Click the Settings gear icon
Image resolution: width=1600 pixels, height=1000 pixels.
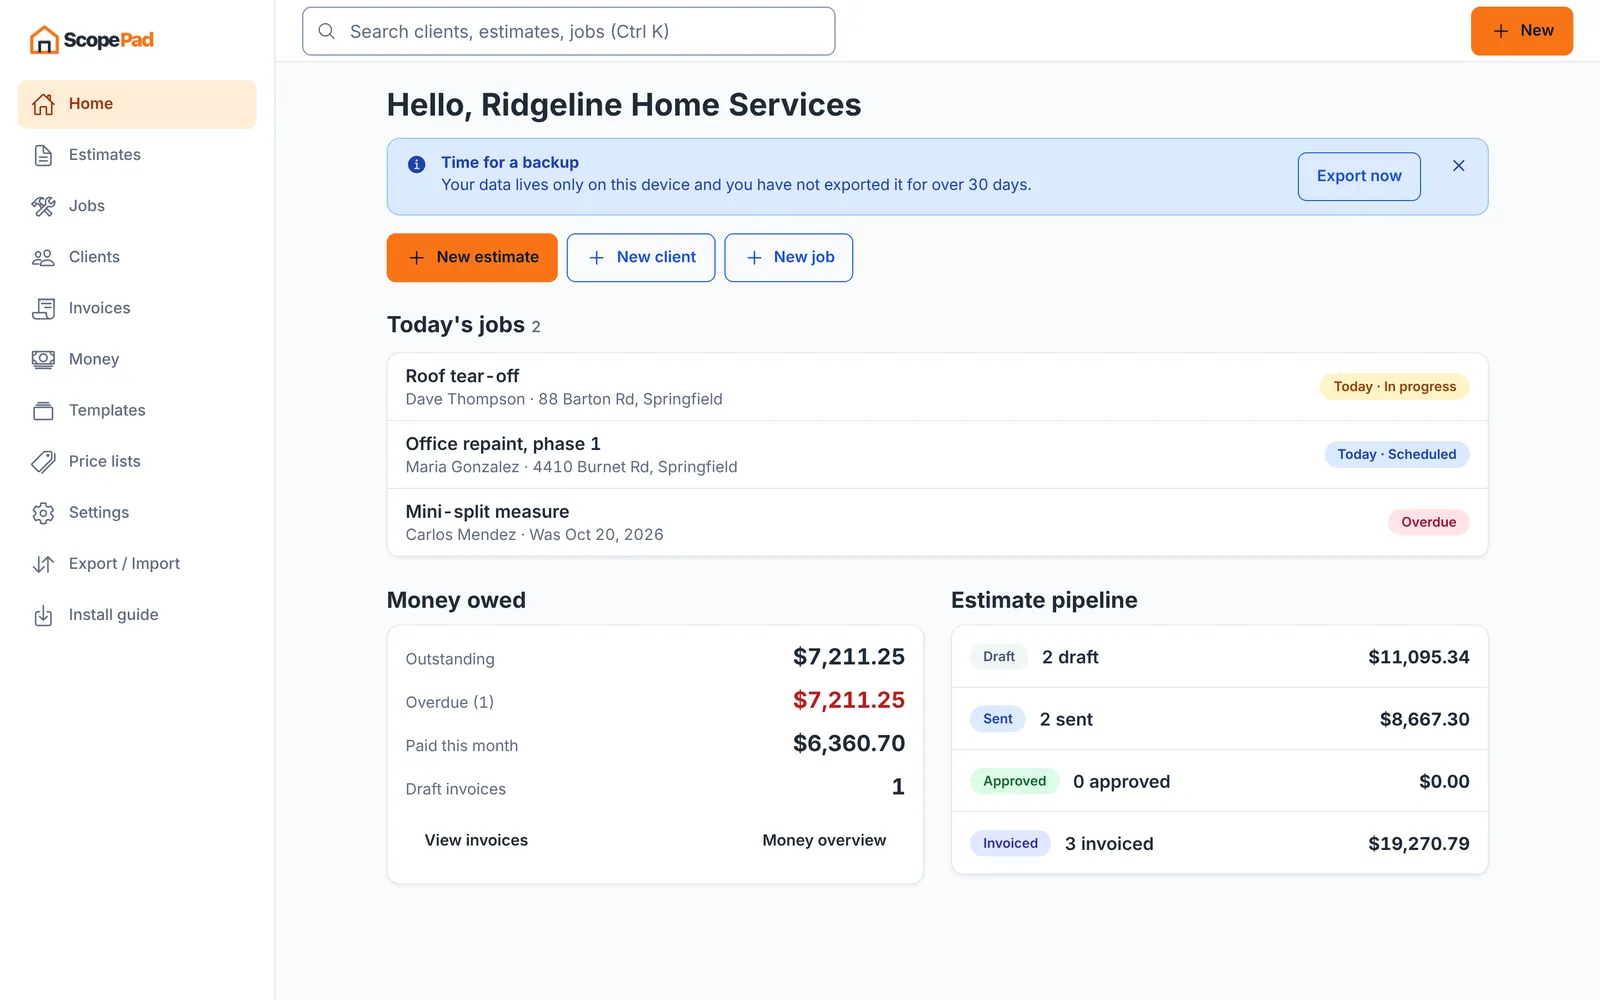[x=43, y=512]
